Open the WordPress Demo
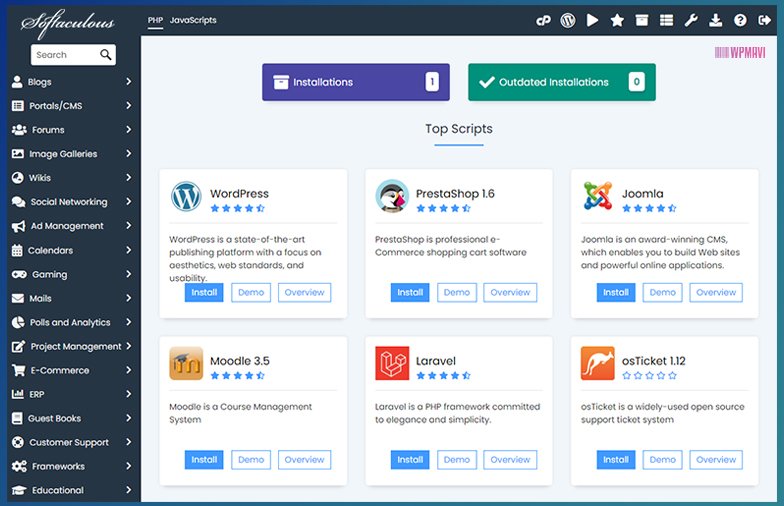This screenshot has height=506, width=784. 250,292
